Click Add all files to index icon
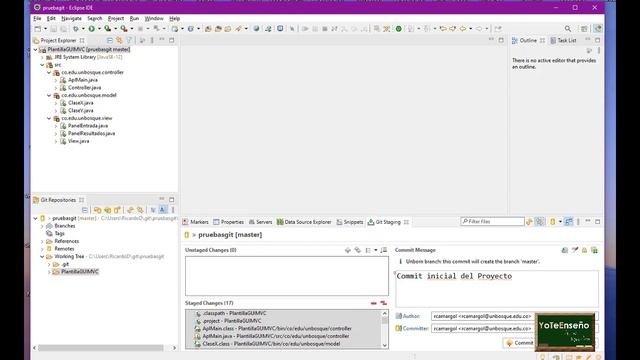Image resolution: width=640 pixels, height=360 pixels. pos(358,250)
